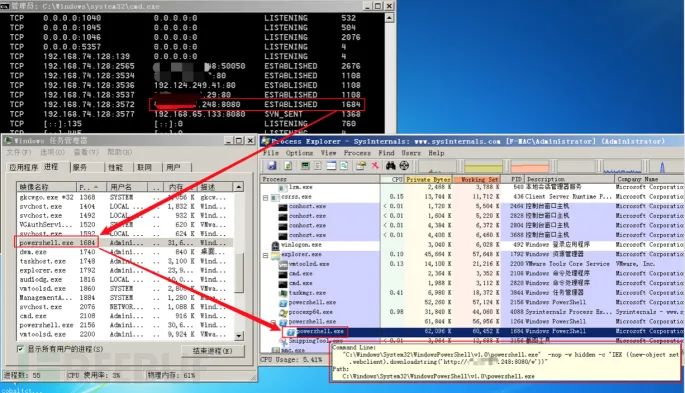
Task: Open the View menu in Process Explorer
Action: click(328, 153)
